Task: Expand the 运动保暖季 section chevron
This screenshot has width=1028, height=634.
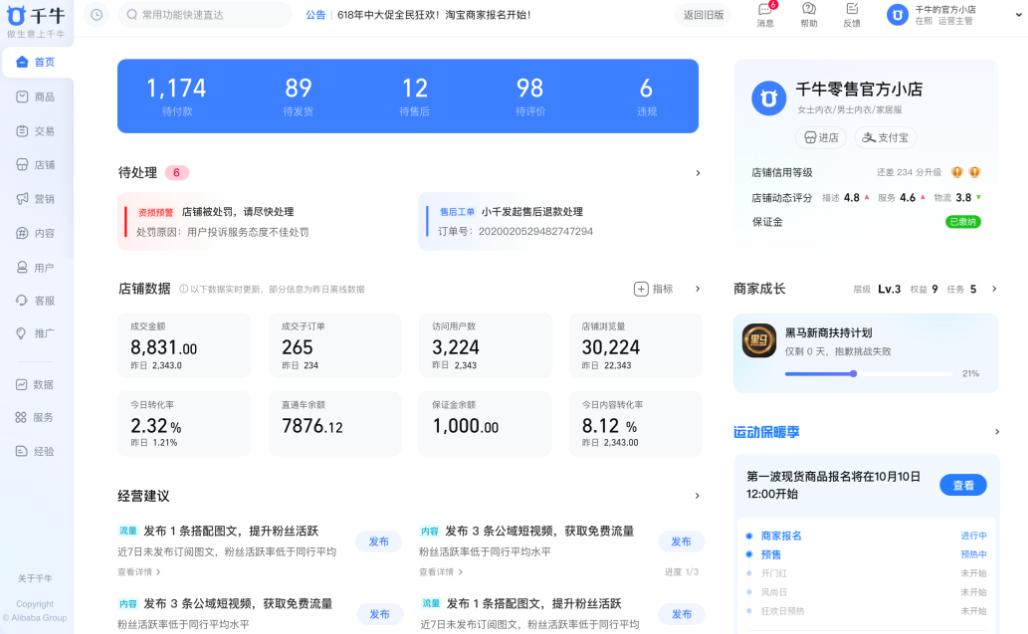Action: click(997, 432)
